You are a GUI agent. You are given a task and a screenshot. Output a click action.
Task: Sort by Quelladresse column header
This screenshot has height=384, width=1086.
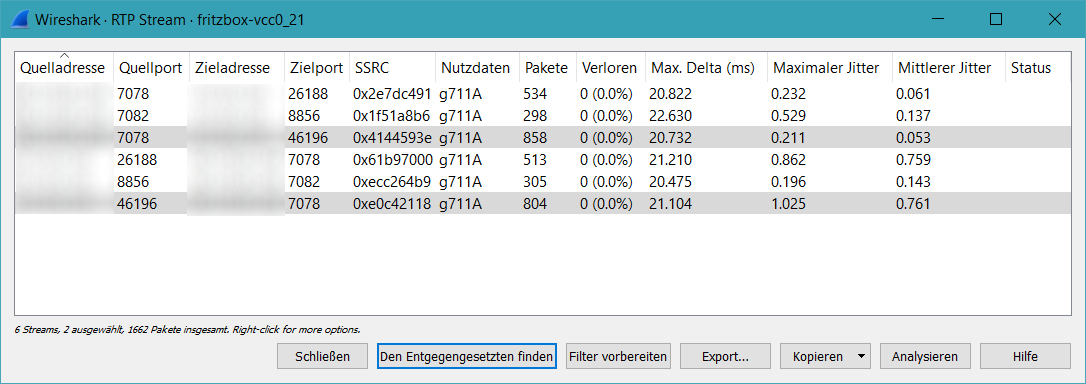[x=63, y=68]
